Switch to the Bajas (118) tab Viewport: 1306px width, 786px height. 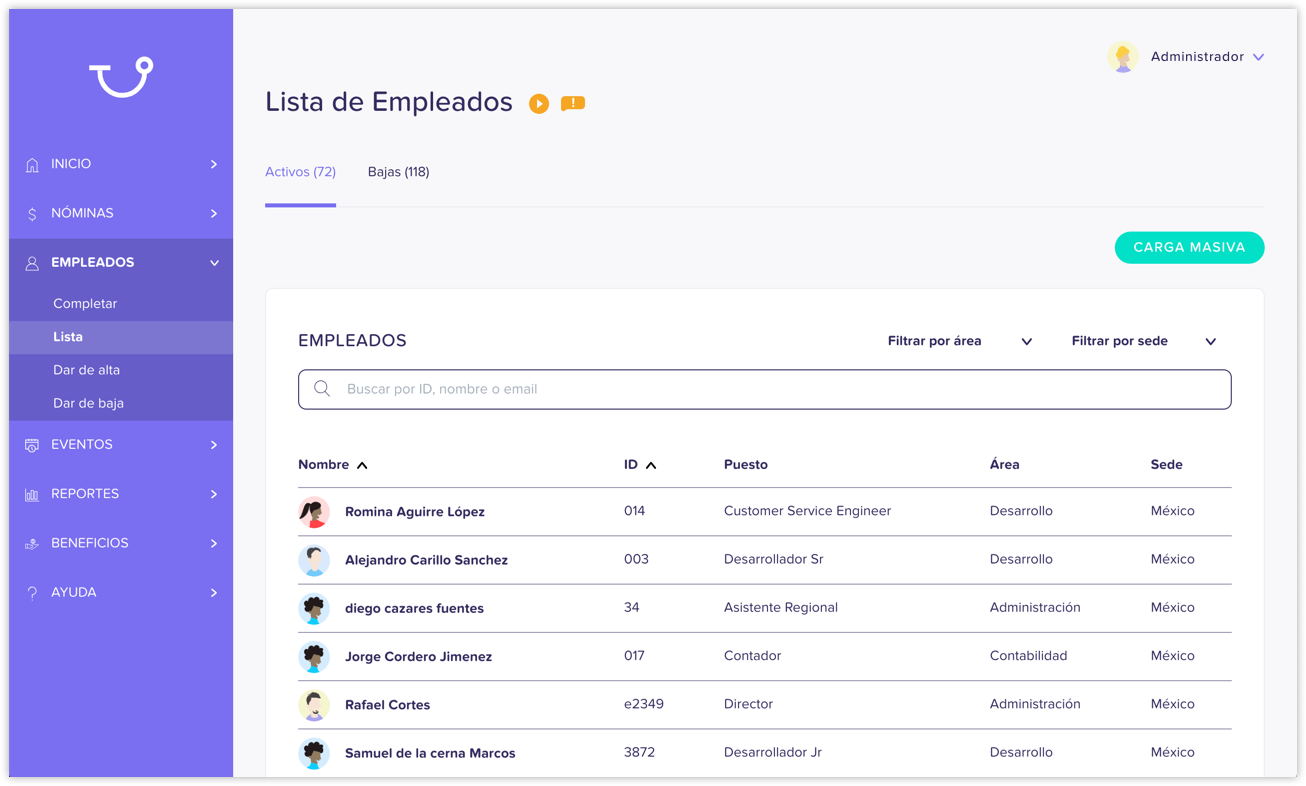click(x=398, y=172)
